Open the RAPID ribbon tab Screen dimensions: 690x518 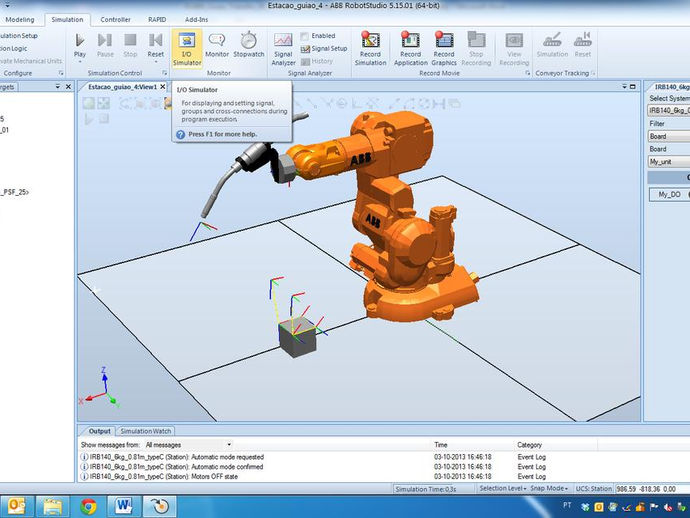pyautogui.click(x=157, y=19)
